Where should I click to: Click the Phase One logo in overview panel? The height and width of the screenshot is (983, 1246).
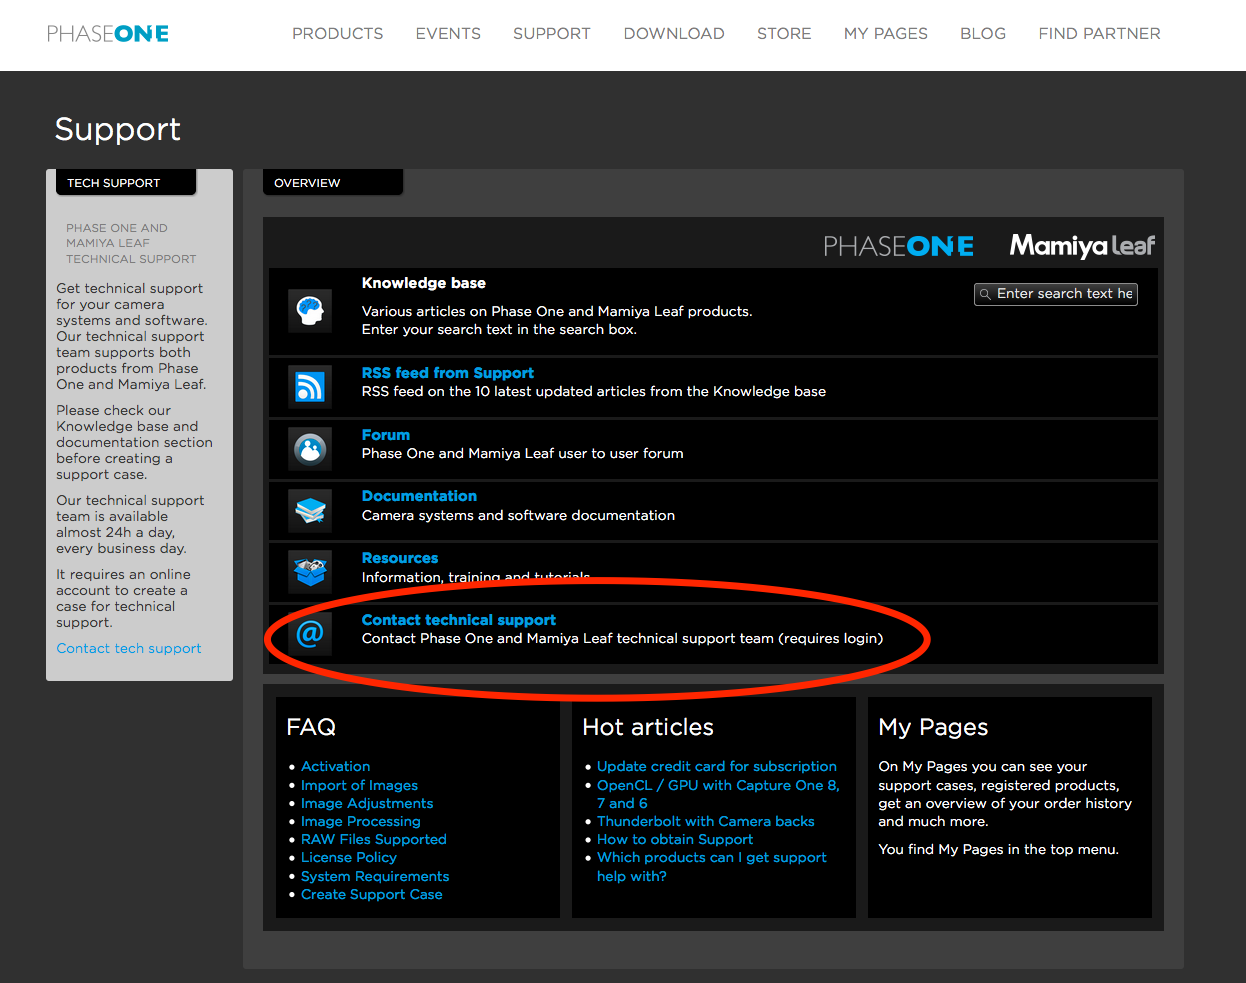pos(898,246)
